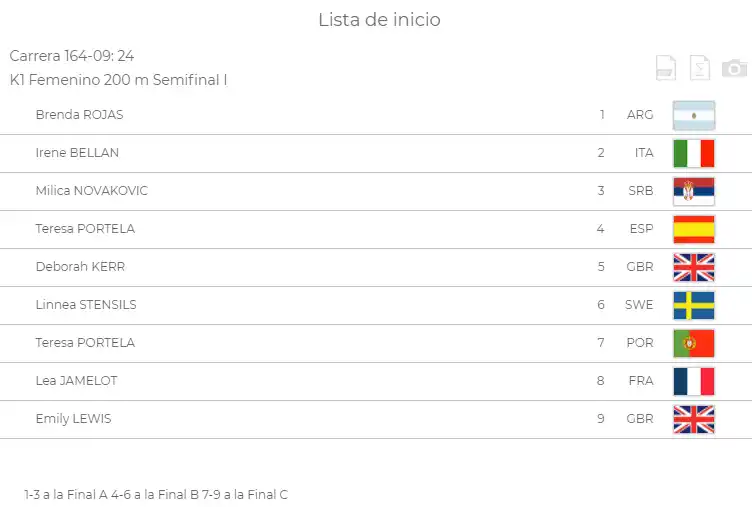
Task: Choose Linnea STENSILS from the start list
Action: point(85,305)
